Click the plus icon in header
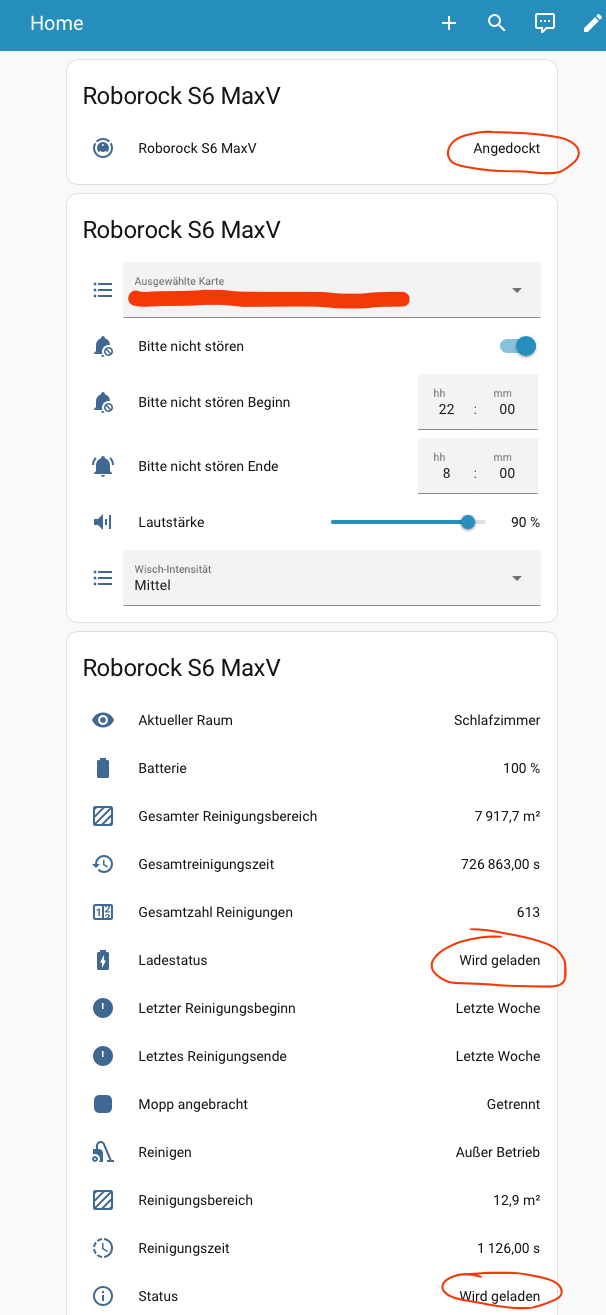606x1315 pixels. [x=449, y=23]
